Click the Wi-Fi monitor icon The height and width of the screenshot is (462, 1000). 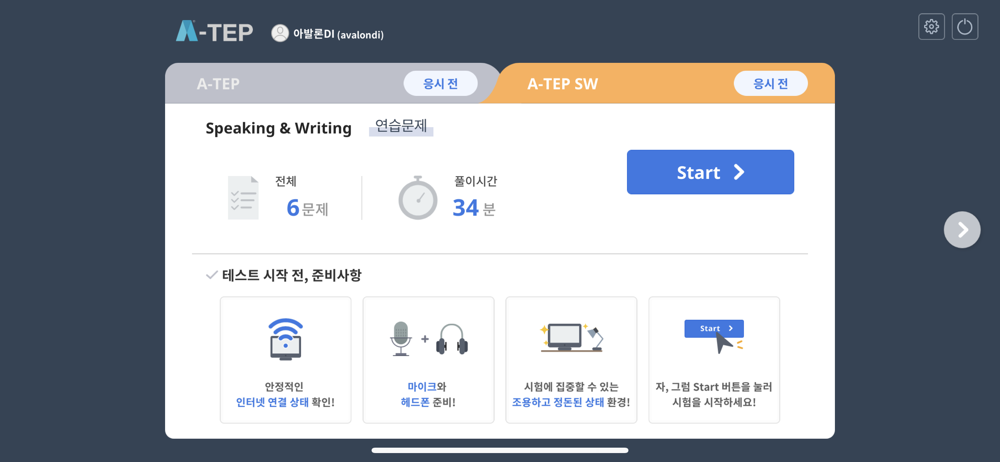[x=285, y=339]
